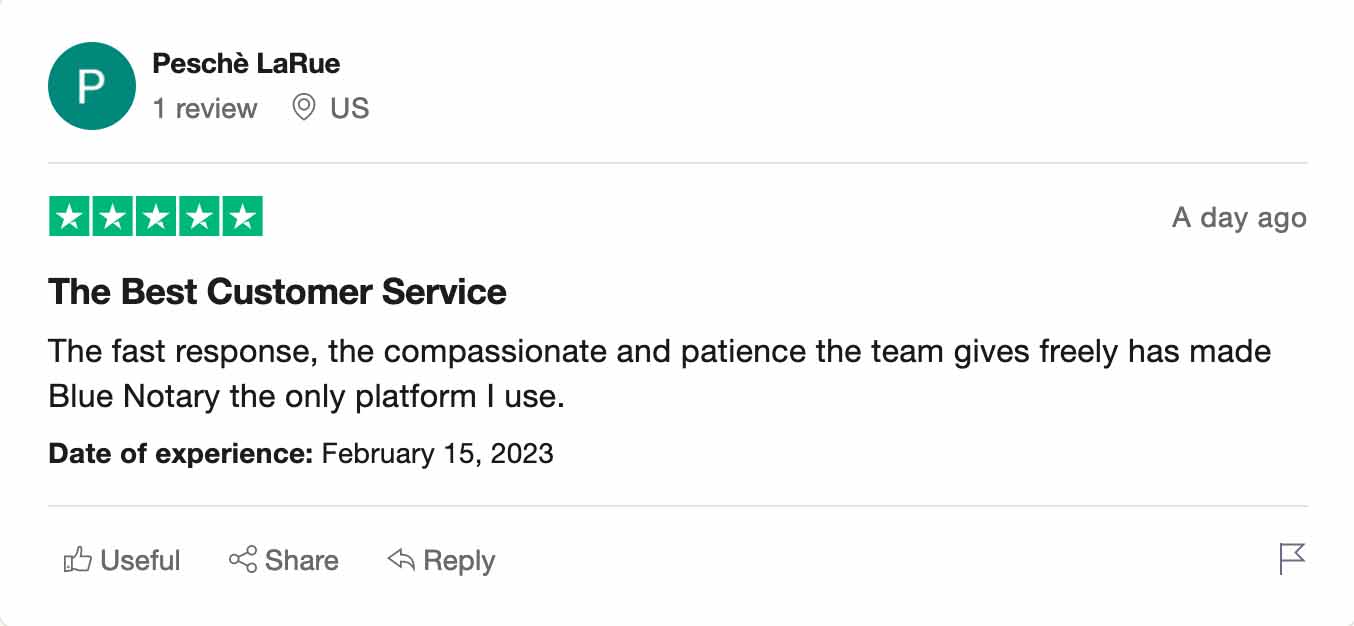Click the Share button label

pos(301,560)
